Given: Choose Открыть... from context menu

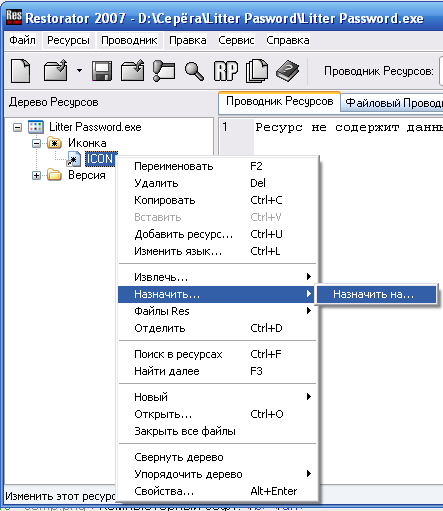Looking at the screenshot, I should click(217, 414).
